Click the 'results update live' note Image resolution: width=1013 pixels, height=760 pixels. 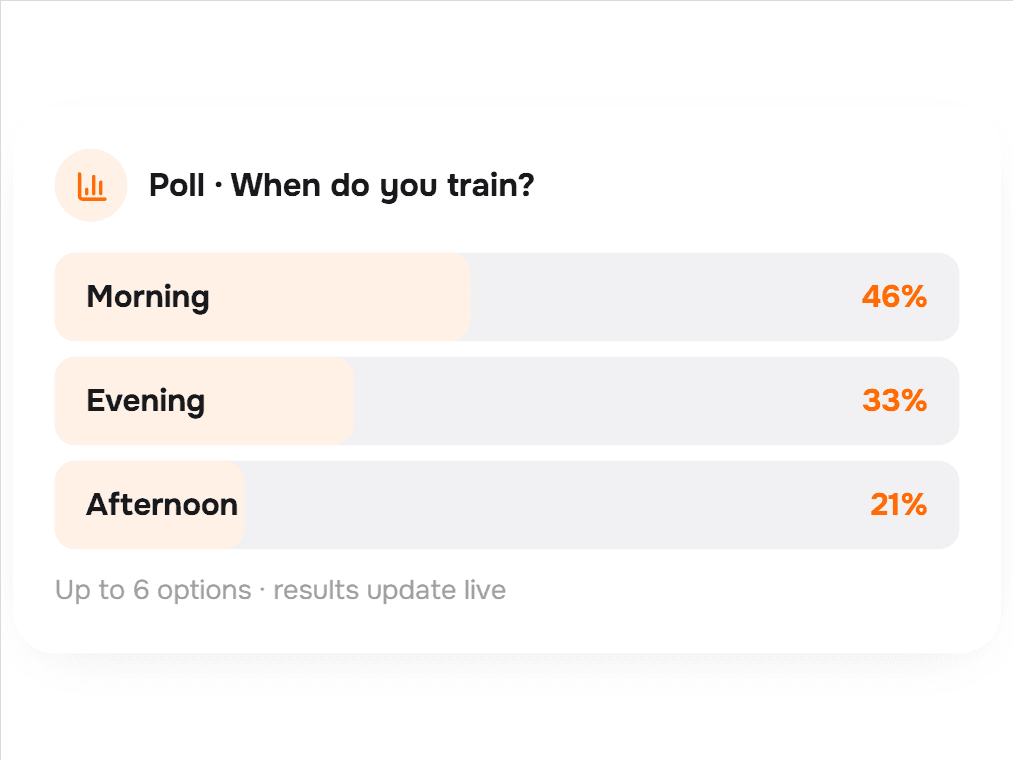pyautogui.click(x=390, y=590)
